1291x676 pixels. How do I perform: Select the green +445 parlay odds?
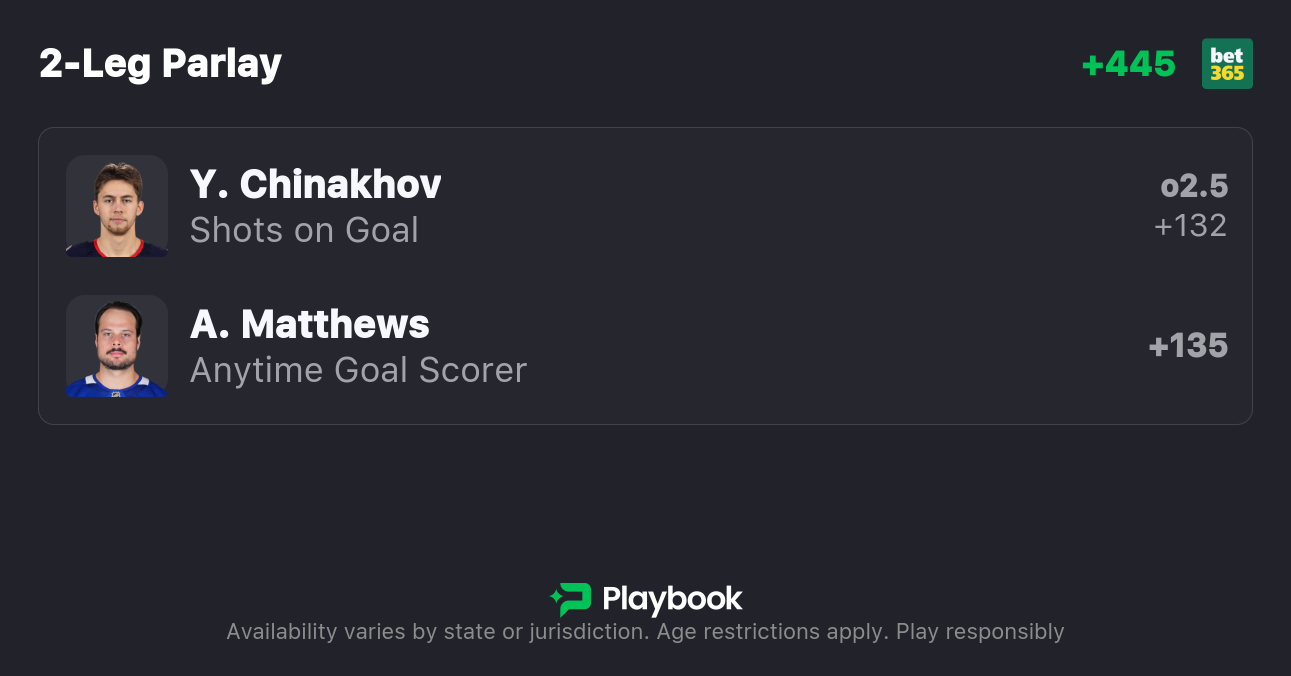tap(1129, 64)
